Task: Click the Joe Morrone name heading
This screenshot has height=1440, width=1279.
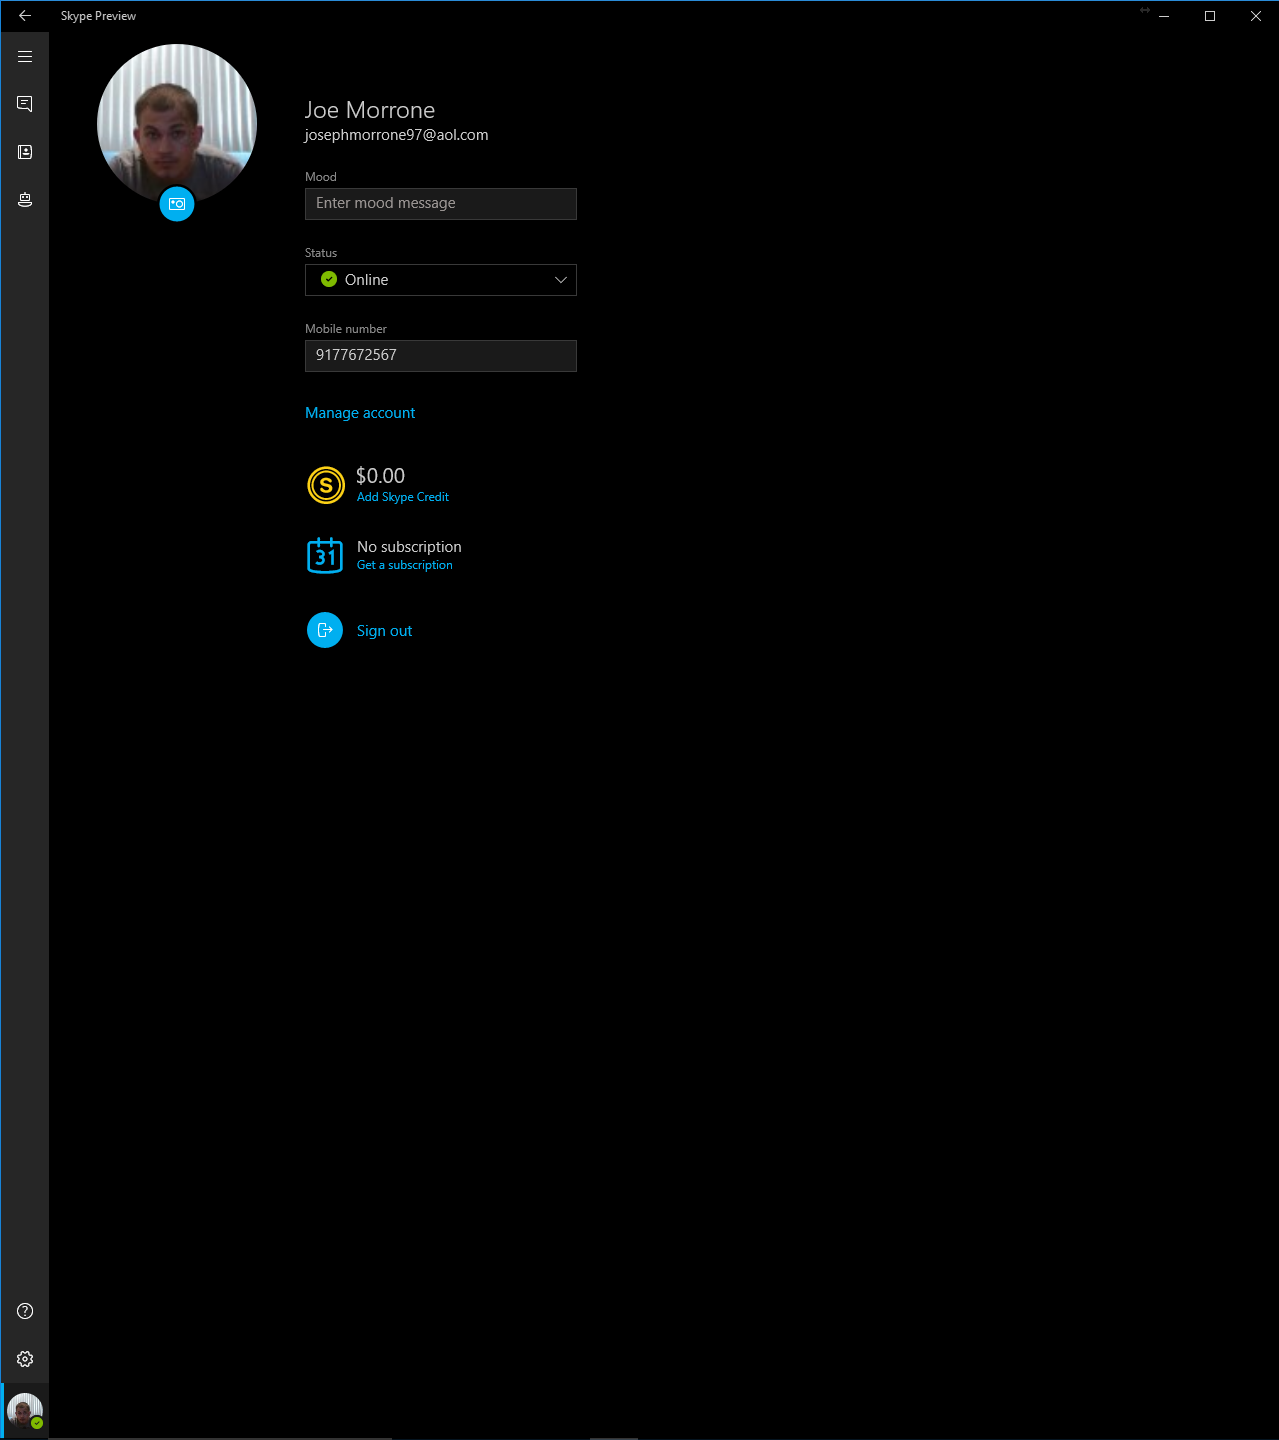Action: click(x=370, y=110)
